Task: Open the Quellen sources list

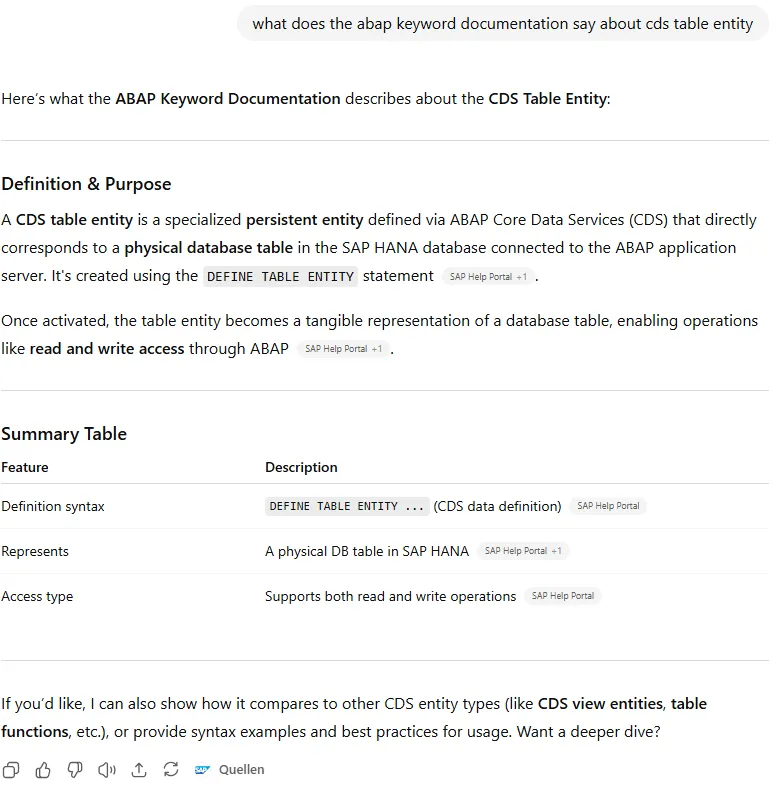Action: coord(241,770)
